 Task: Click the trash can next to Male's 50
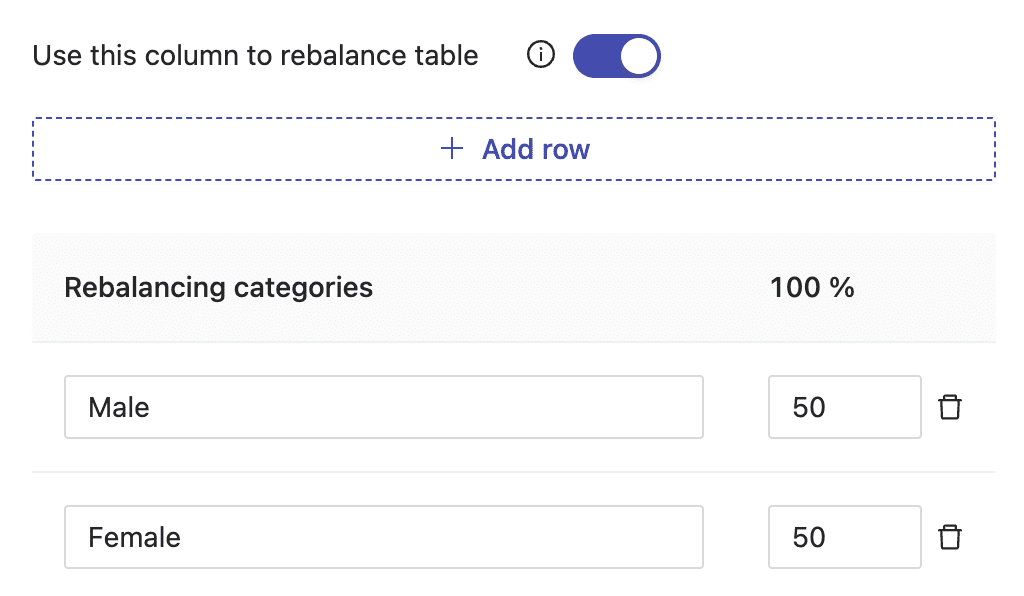pyautogui.click(x=950, y=407)
